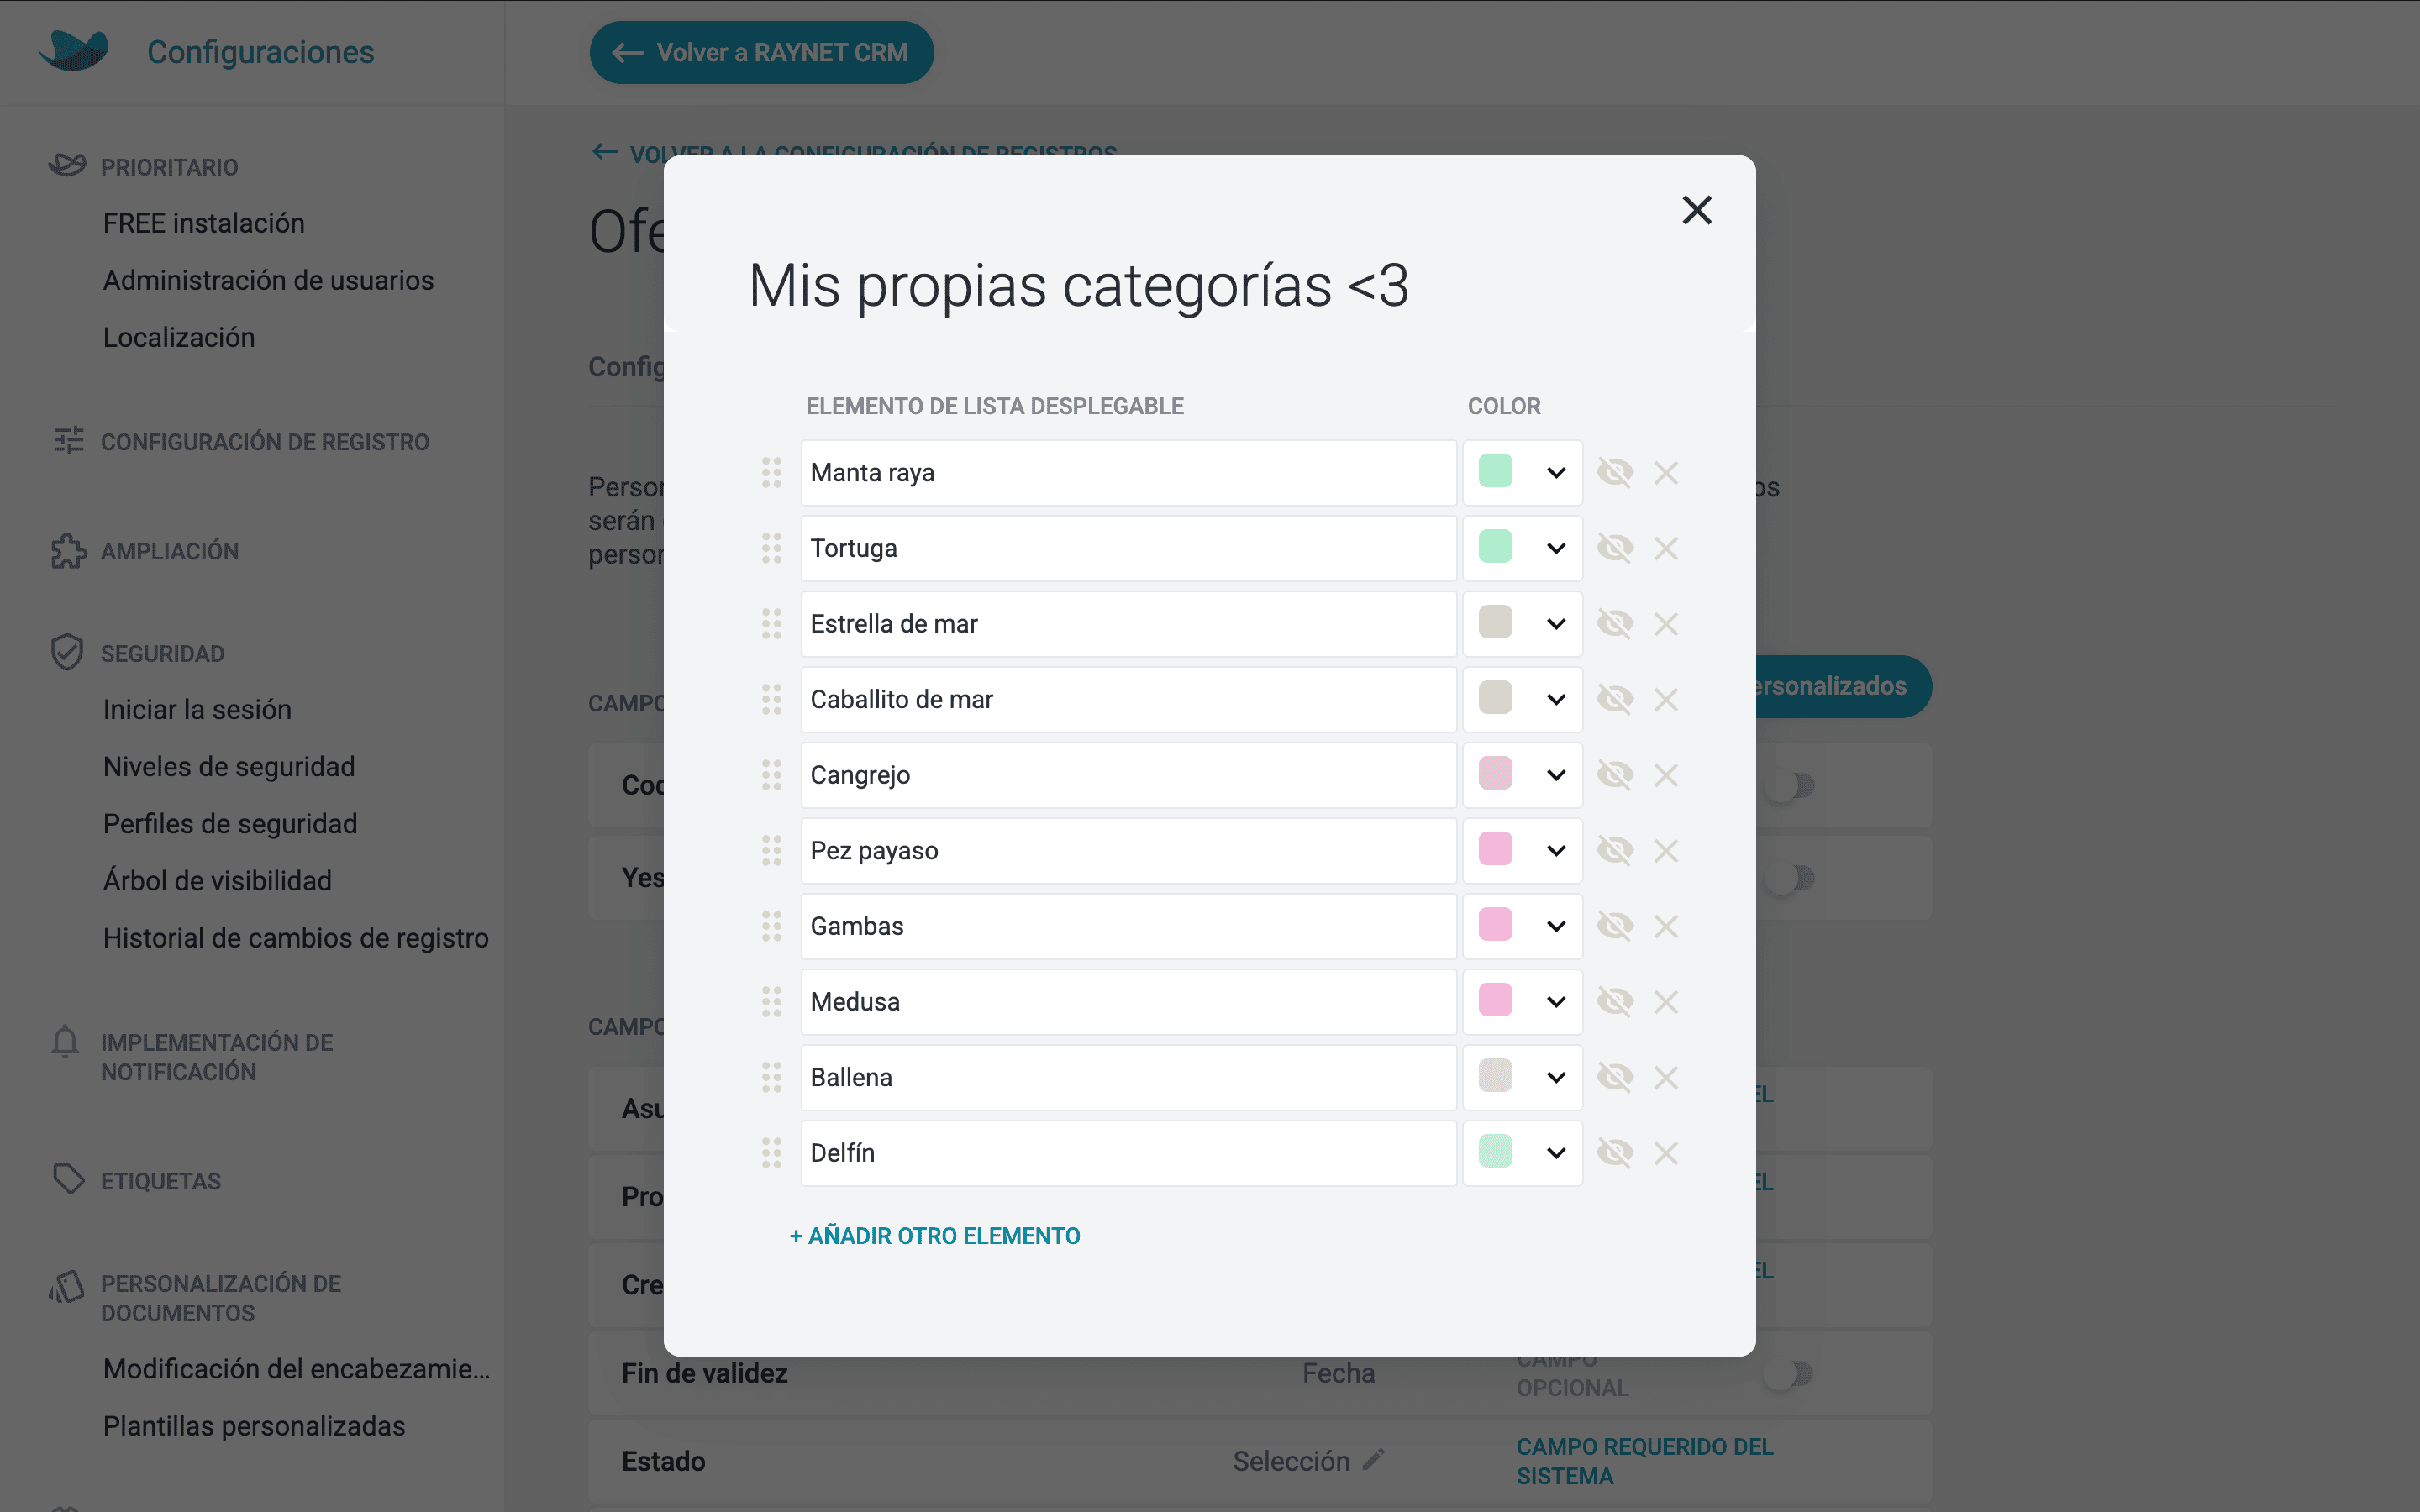Click the Prioritario leaf icon in sidebar
Image resolution: width=2420 pixels, height=1512 pixels.
coord(66,165)
